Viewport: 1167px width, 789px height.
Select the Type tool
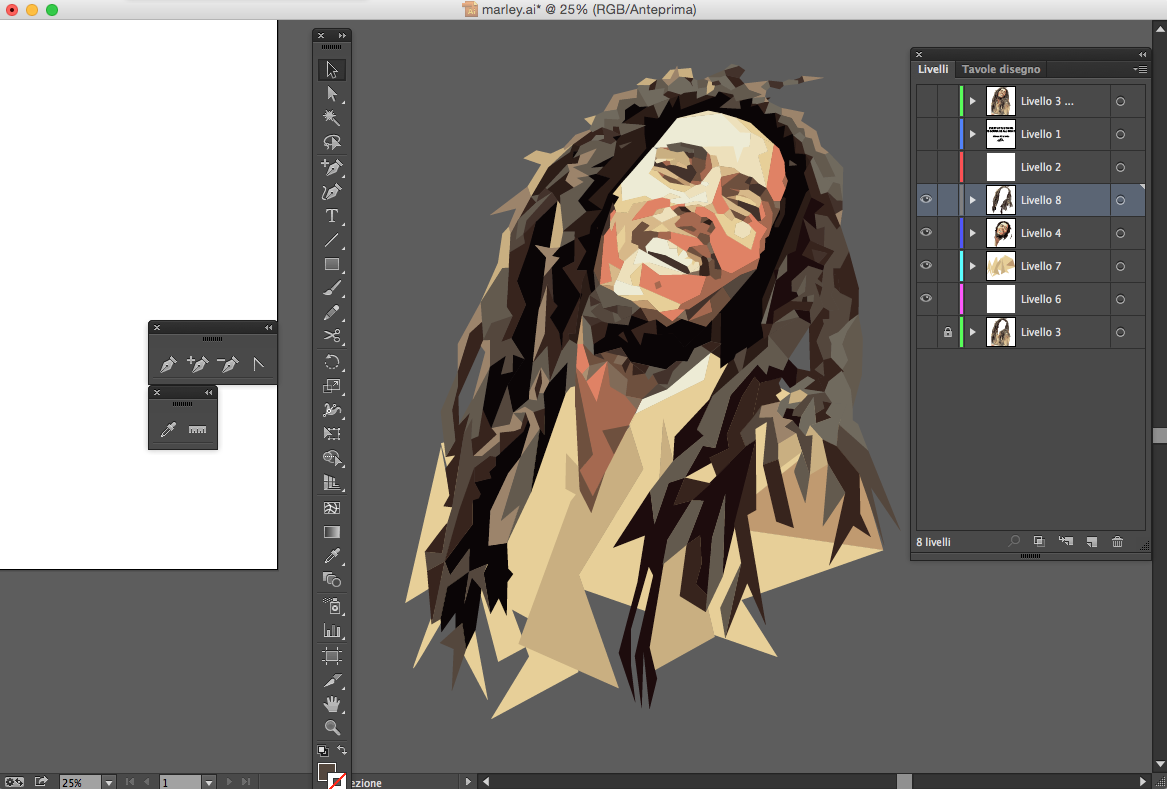tap(332, 216)
